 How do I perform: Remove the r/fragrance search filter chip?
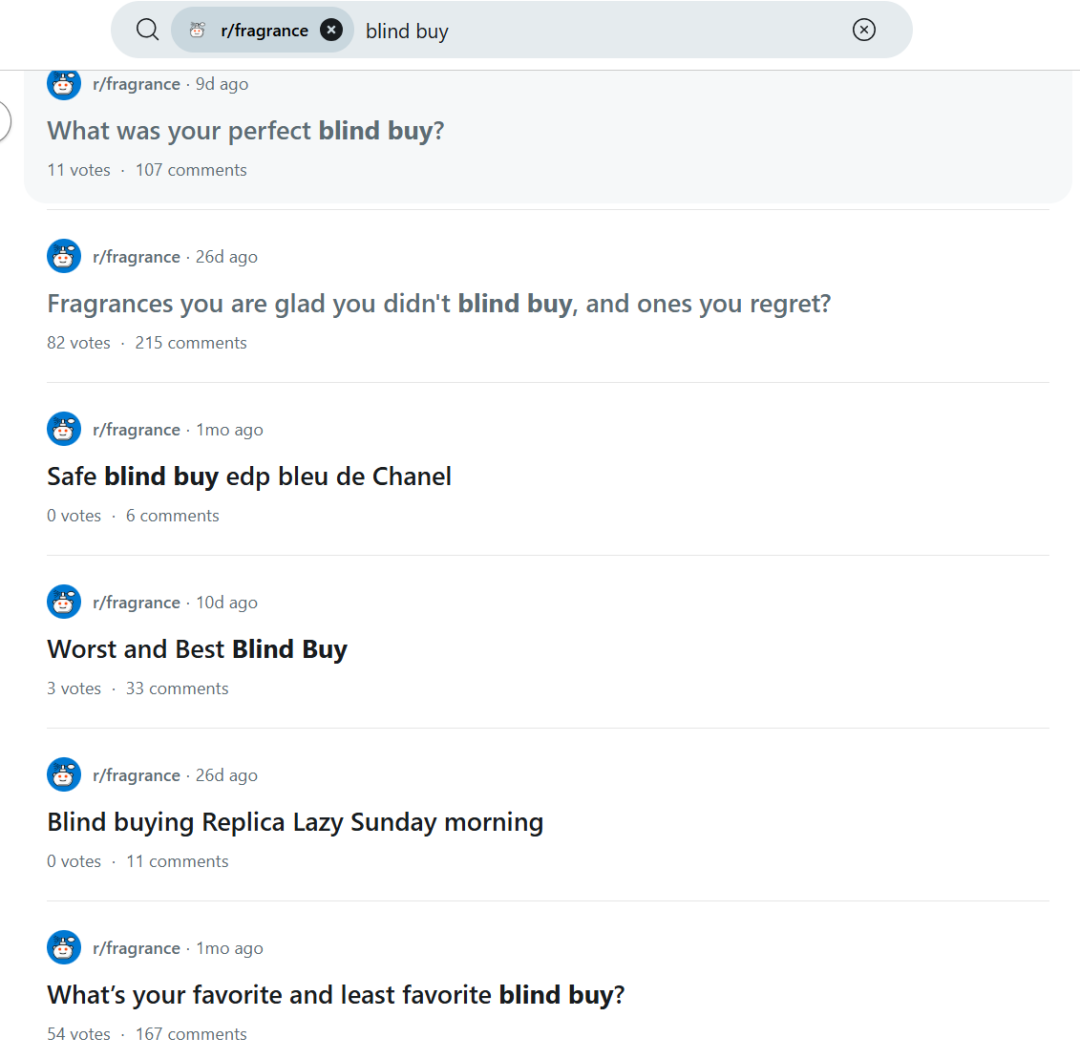coord(331,30)
